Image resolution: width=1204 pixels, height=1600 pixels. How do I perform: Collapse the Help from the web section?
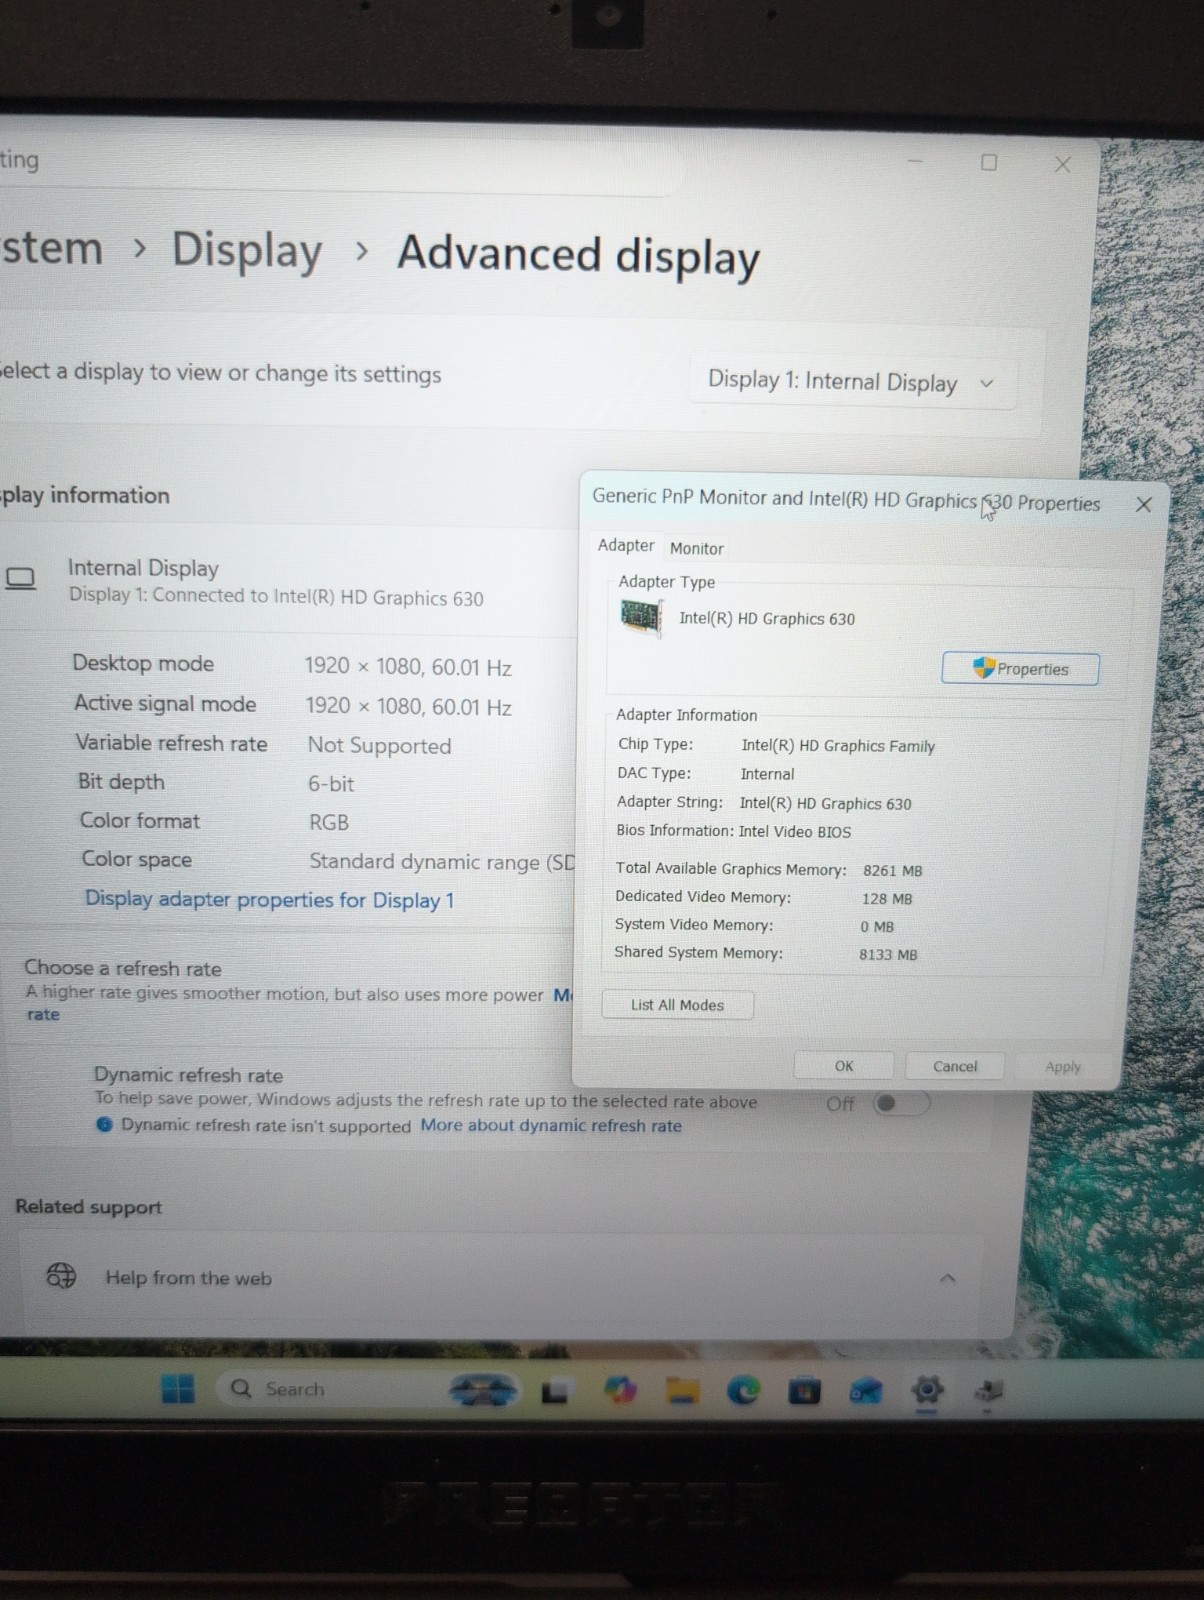pos(948,1278)
